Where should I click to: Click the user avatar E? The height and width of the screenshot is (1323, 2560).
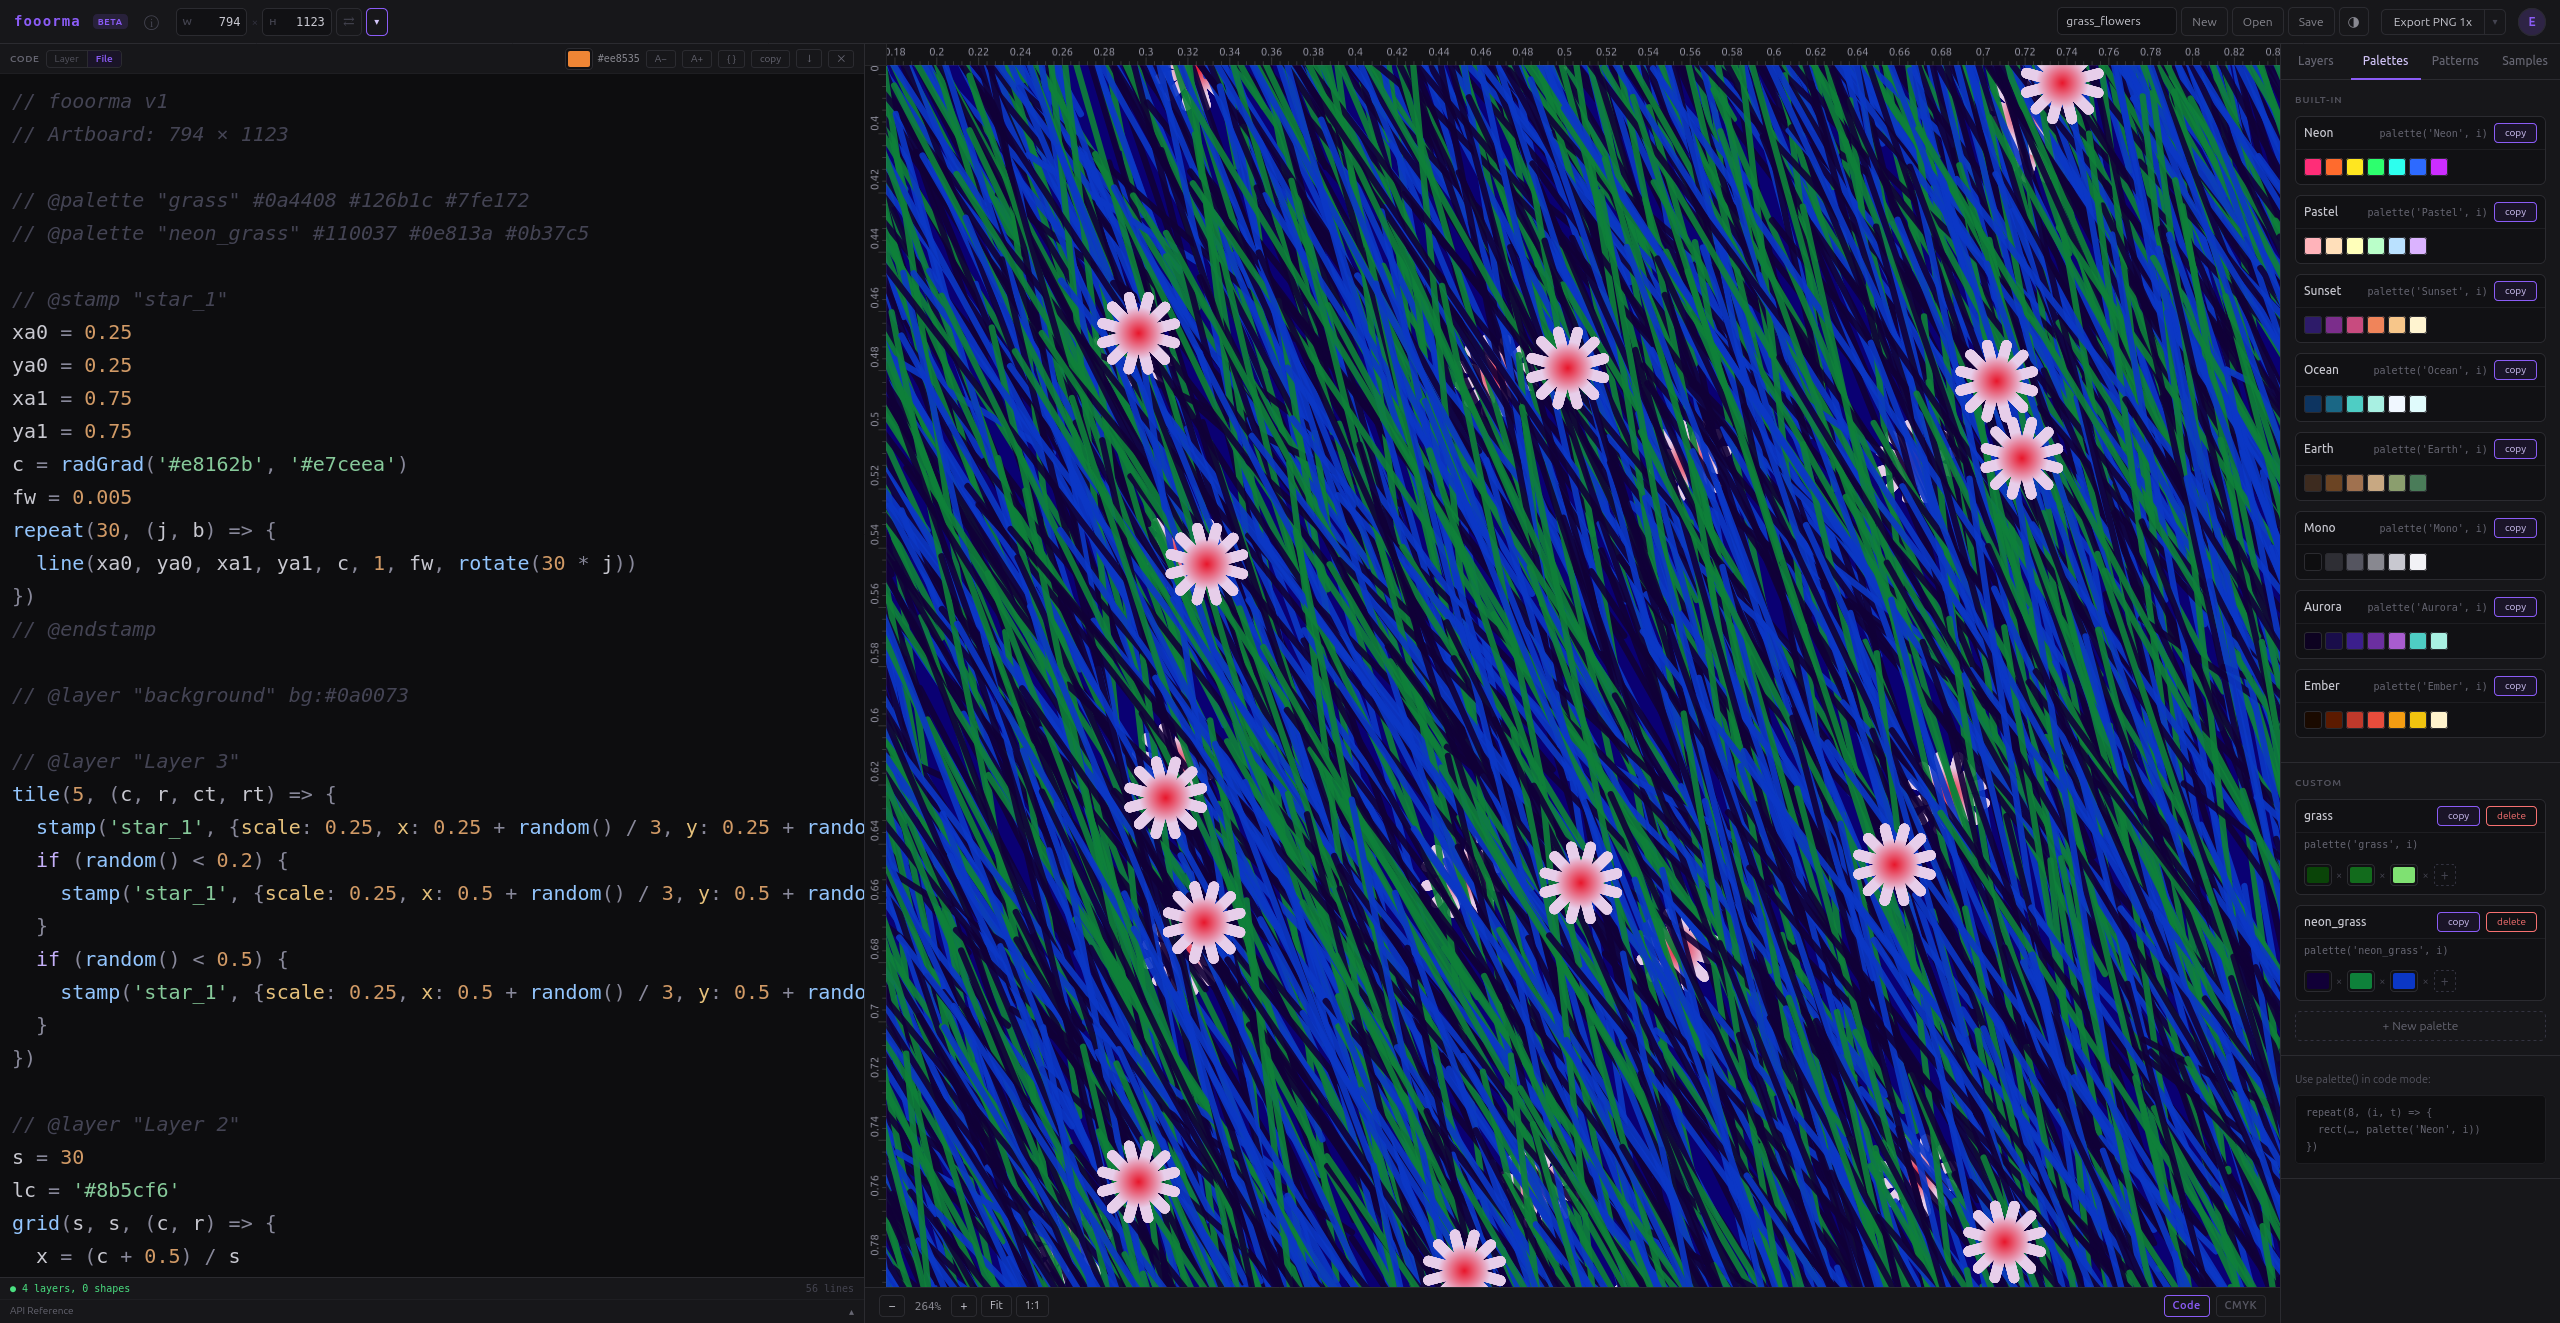[2532, 22]
